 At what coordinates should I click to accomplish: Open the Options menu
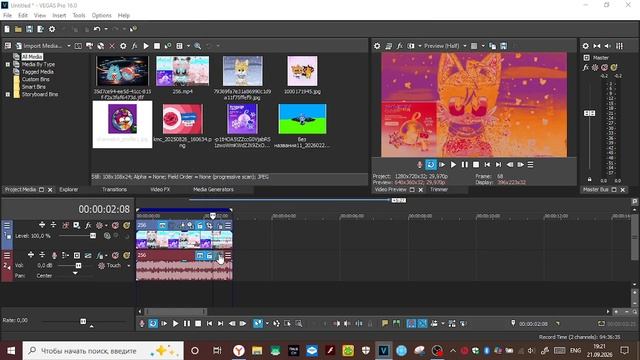(101, 16)
